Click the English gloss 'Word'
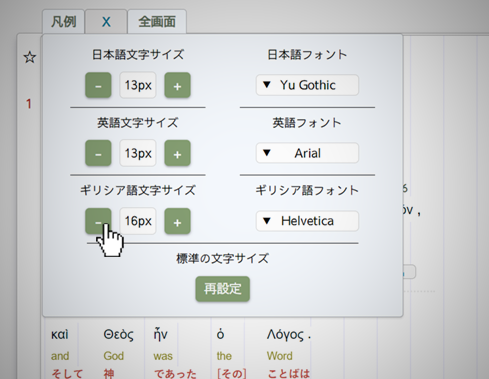 tap(279, 356)
